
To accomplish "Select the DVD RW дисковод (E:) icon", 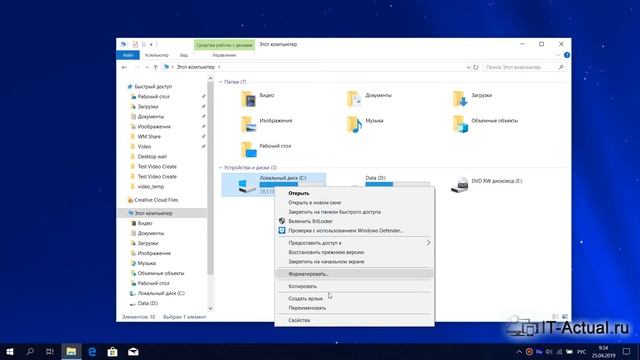I will (x=460, y=185).
